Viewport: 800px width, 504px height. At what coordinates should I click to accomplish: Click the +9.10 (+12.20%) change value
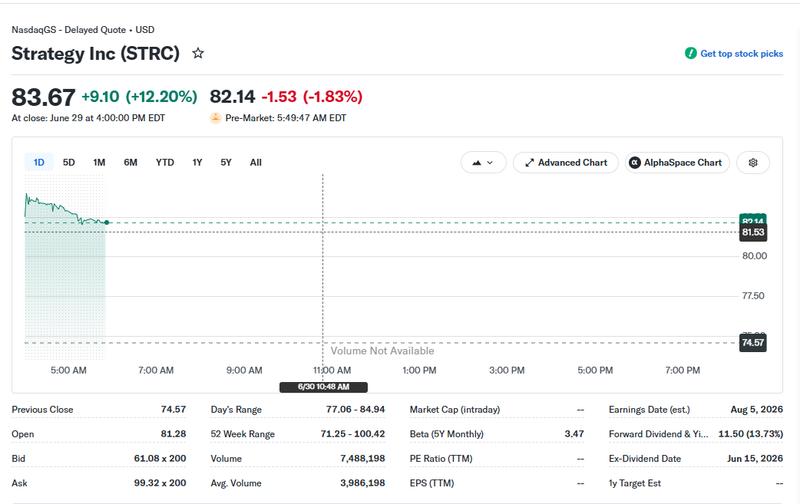139,96
